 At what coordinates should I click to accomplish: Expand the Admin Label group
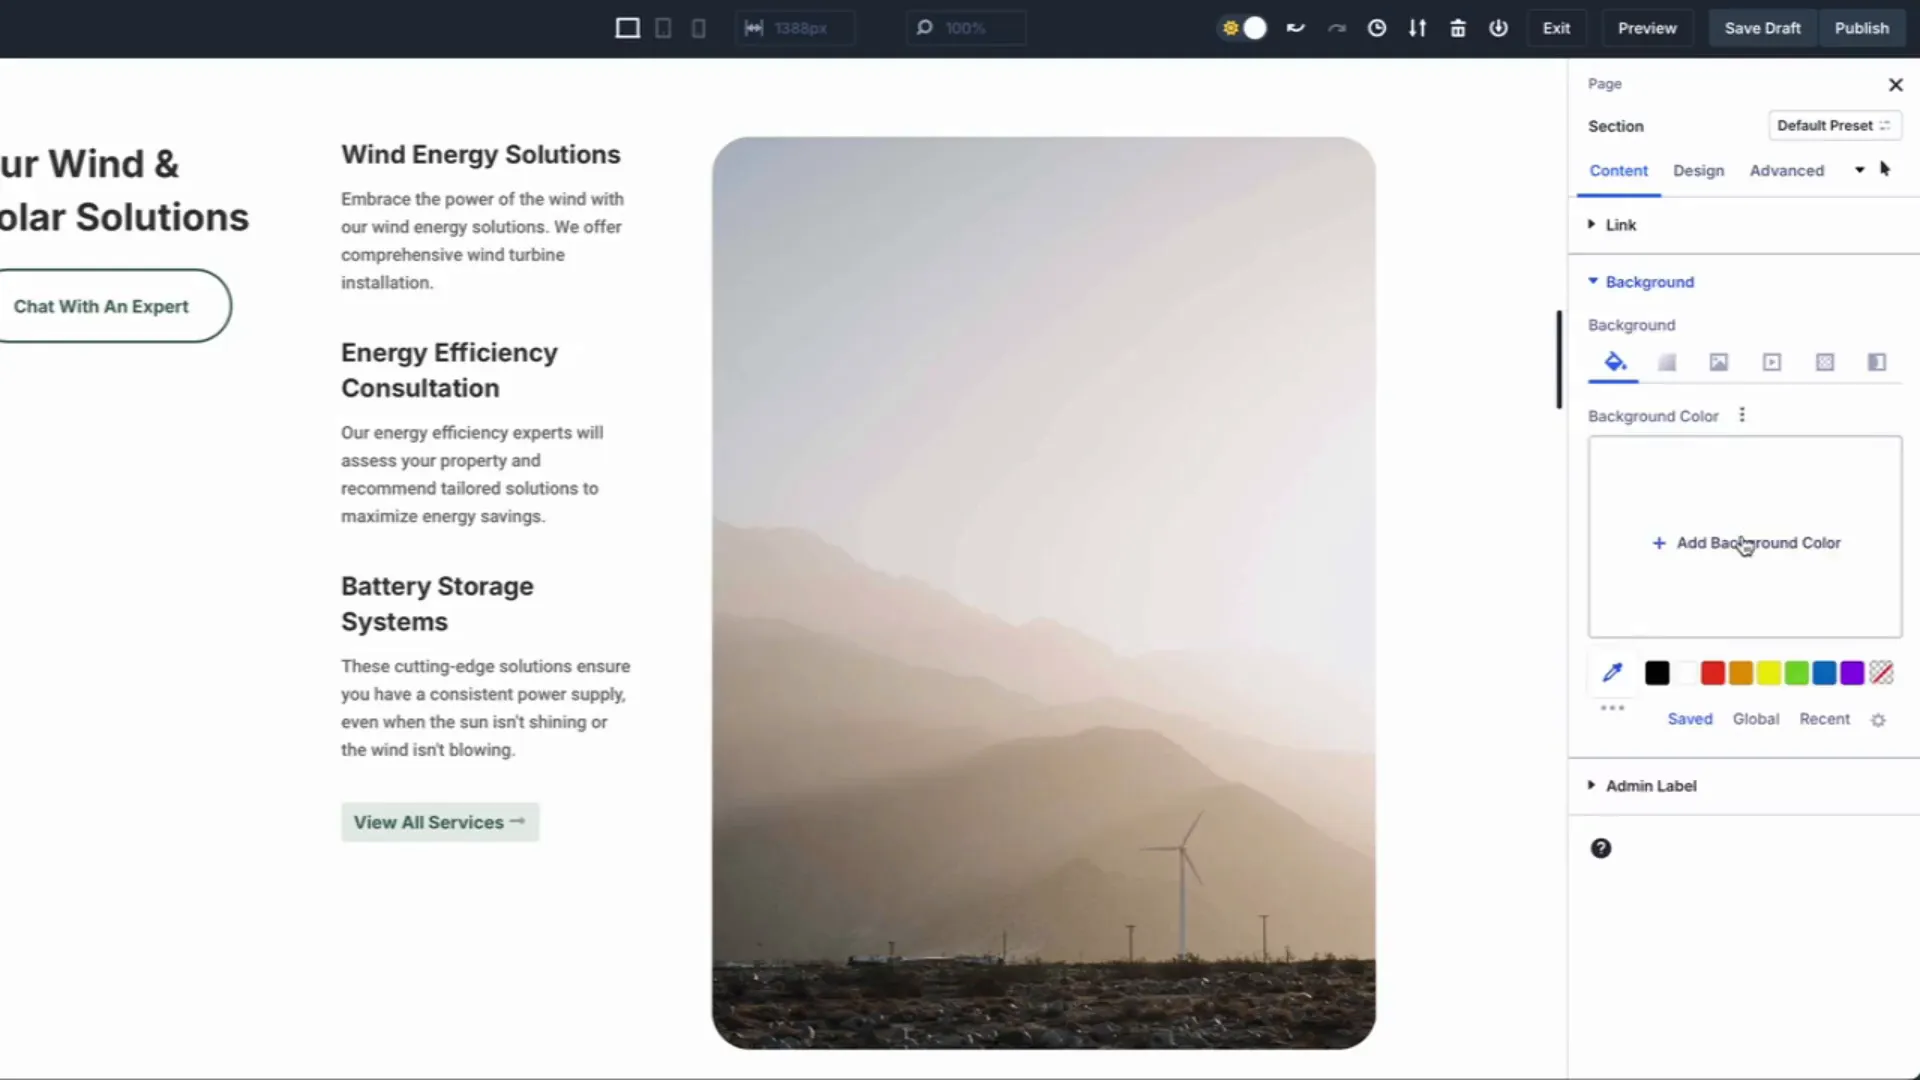click(1650, 786)
